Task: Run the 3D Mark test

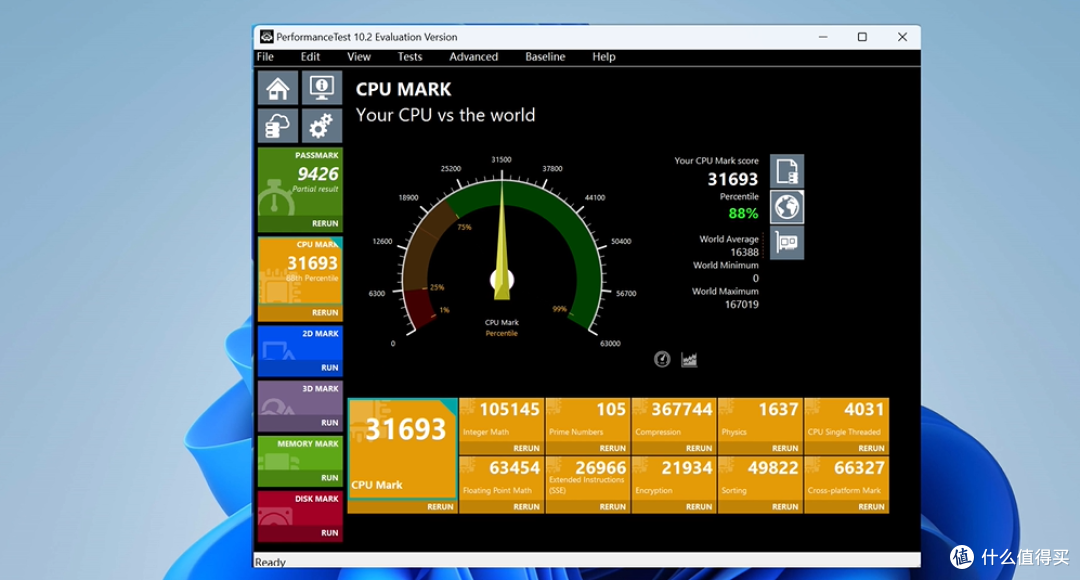Action: click(x=329, y=422)
